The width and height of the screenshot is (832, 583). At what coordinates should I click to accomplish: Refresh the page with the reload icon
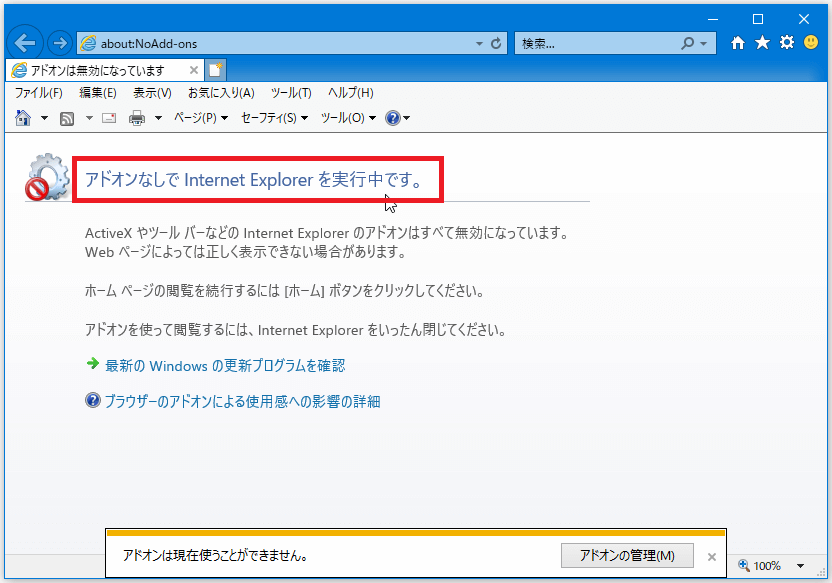(496, 44)
